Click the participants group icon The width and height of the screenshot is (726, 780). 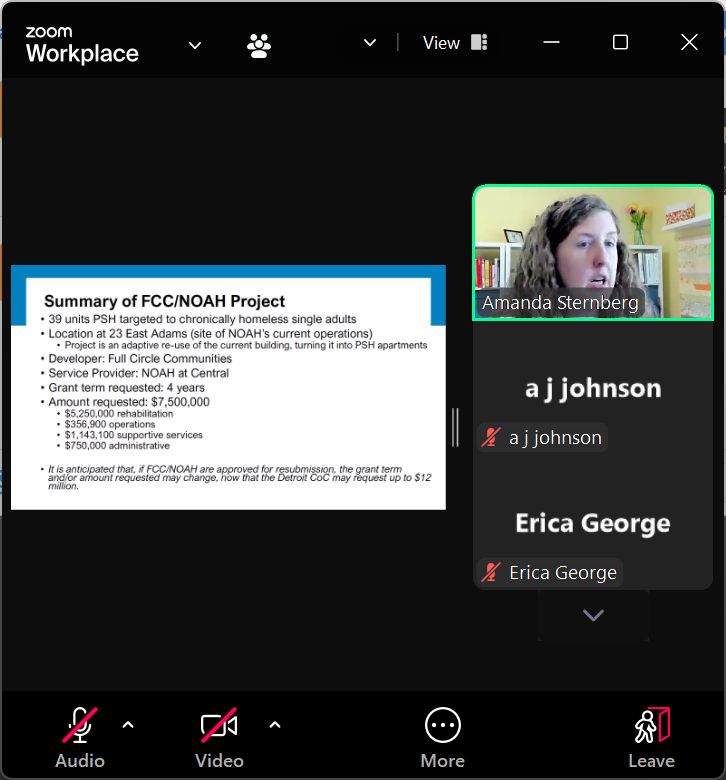click(259, 46)
